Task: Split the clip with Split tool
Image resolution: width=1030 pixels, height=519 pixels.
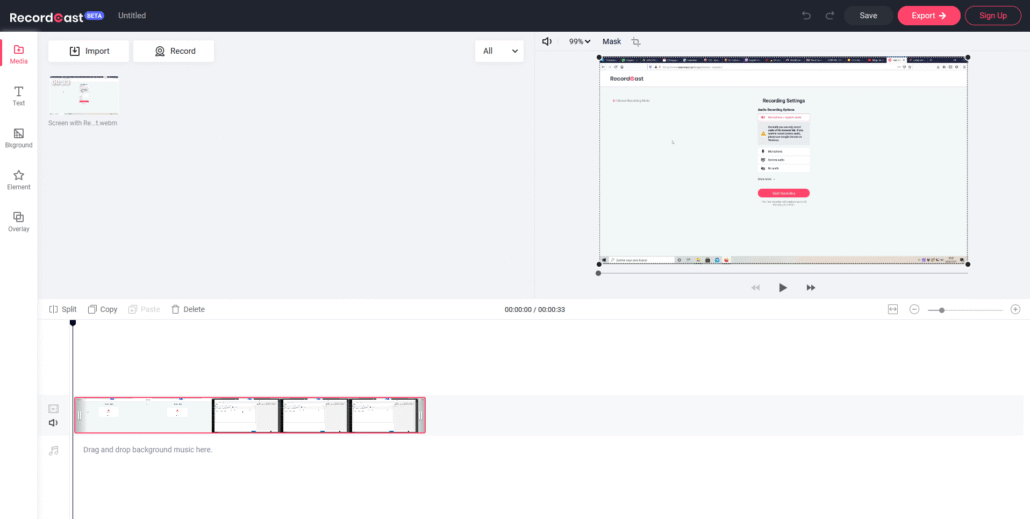Action: [62, 309]
